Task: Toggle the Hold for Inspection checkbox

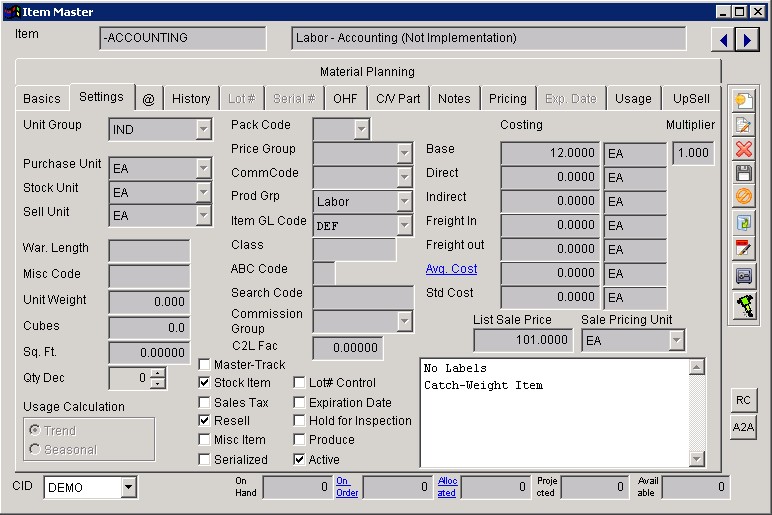Action: click(299, 420)
